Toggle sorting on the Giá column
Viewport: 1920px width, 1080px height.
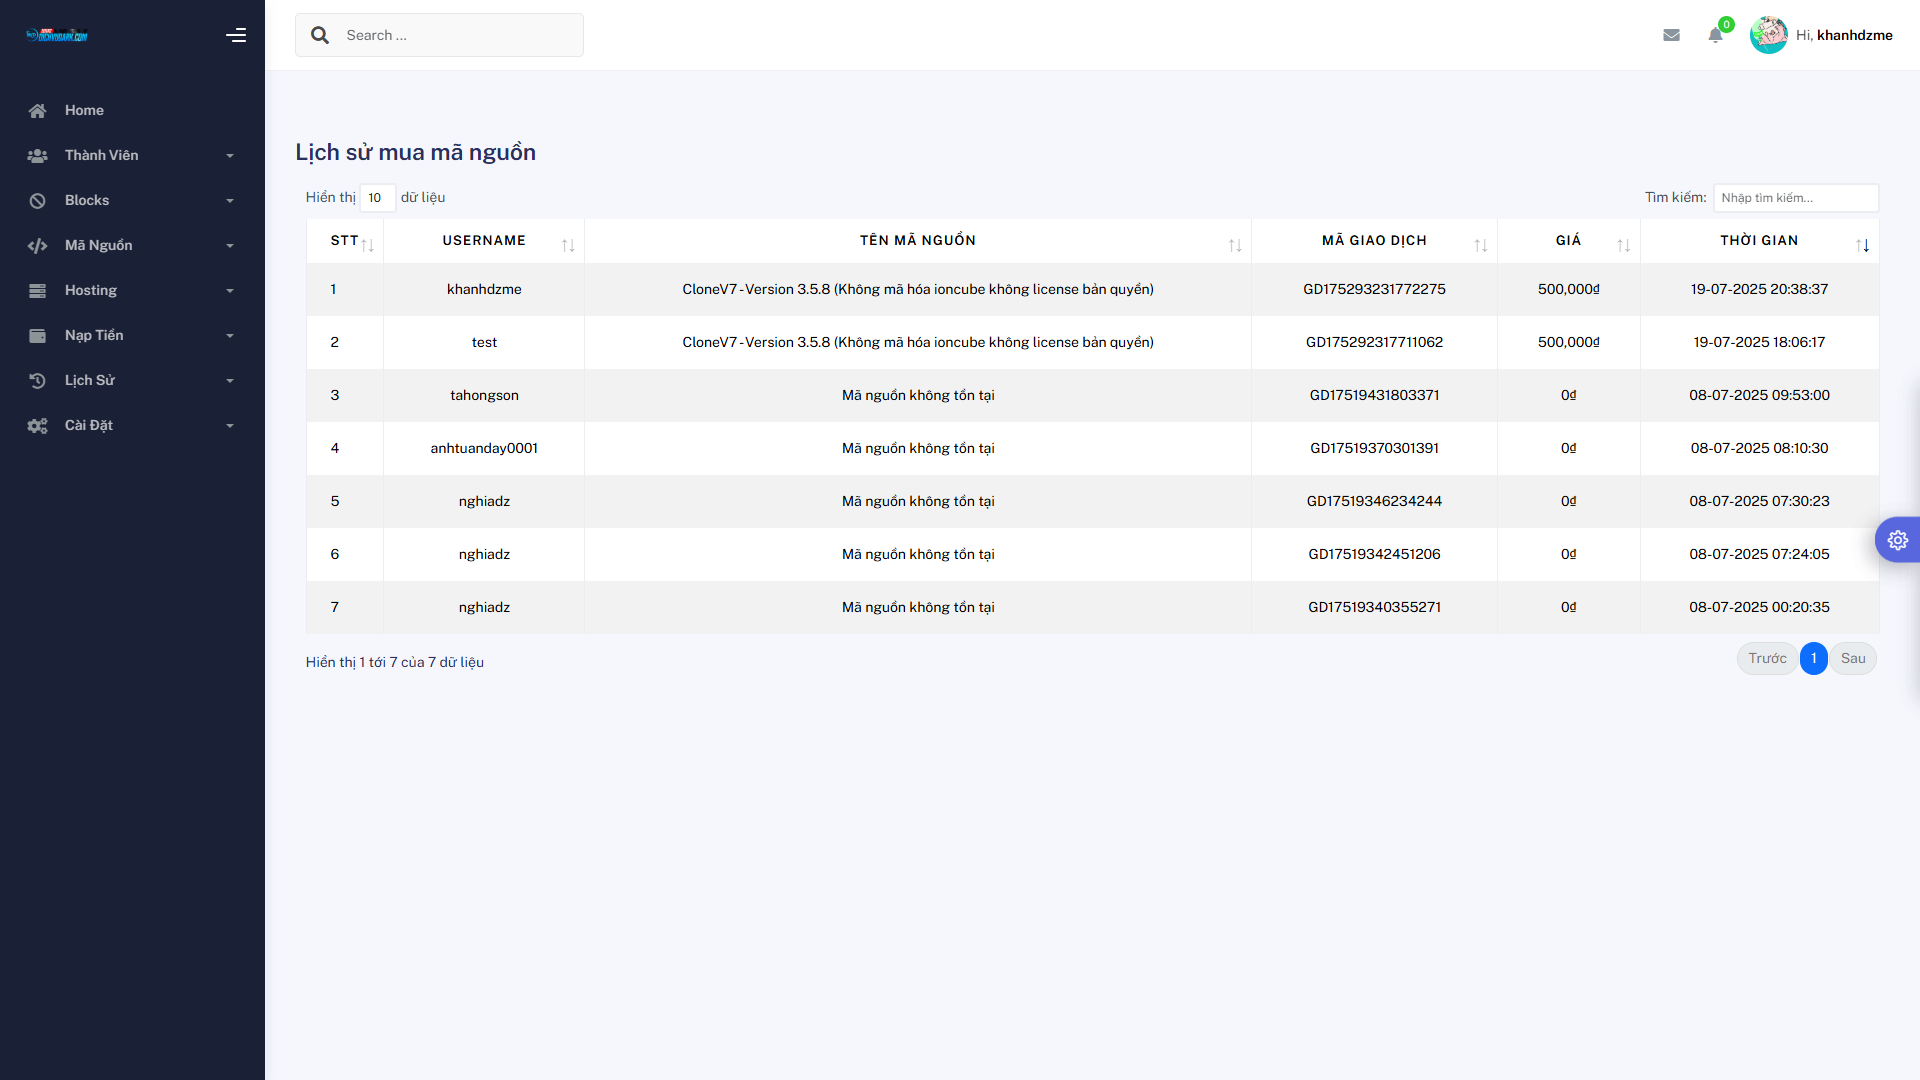point(1568,241)
